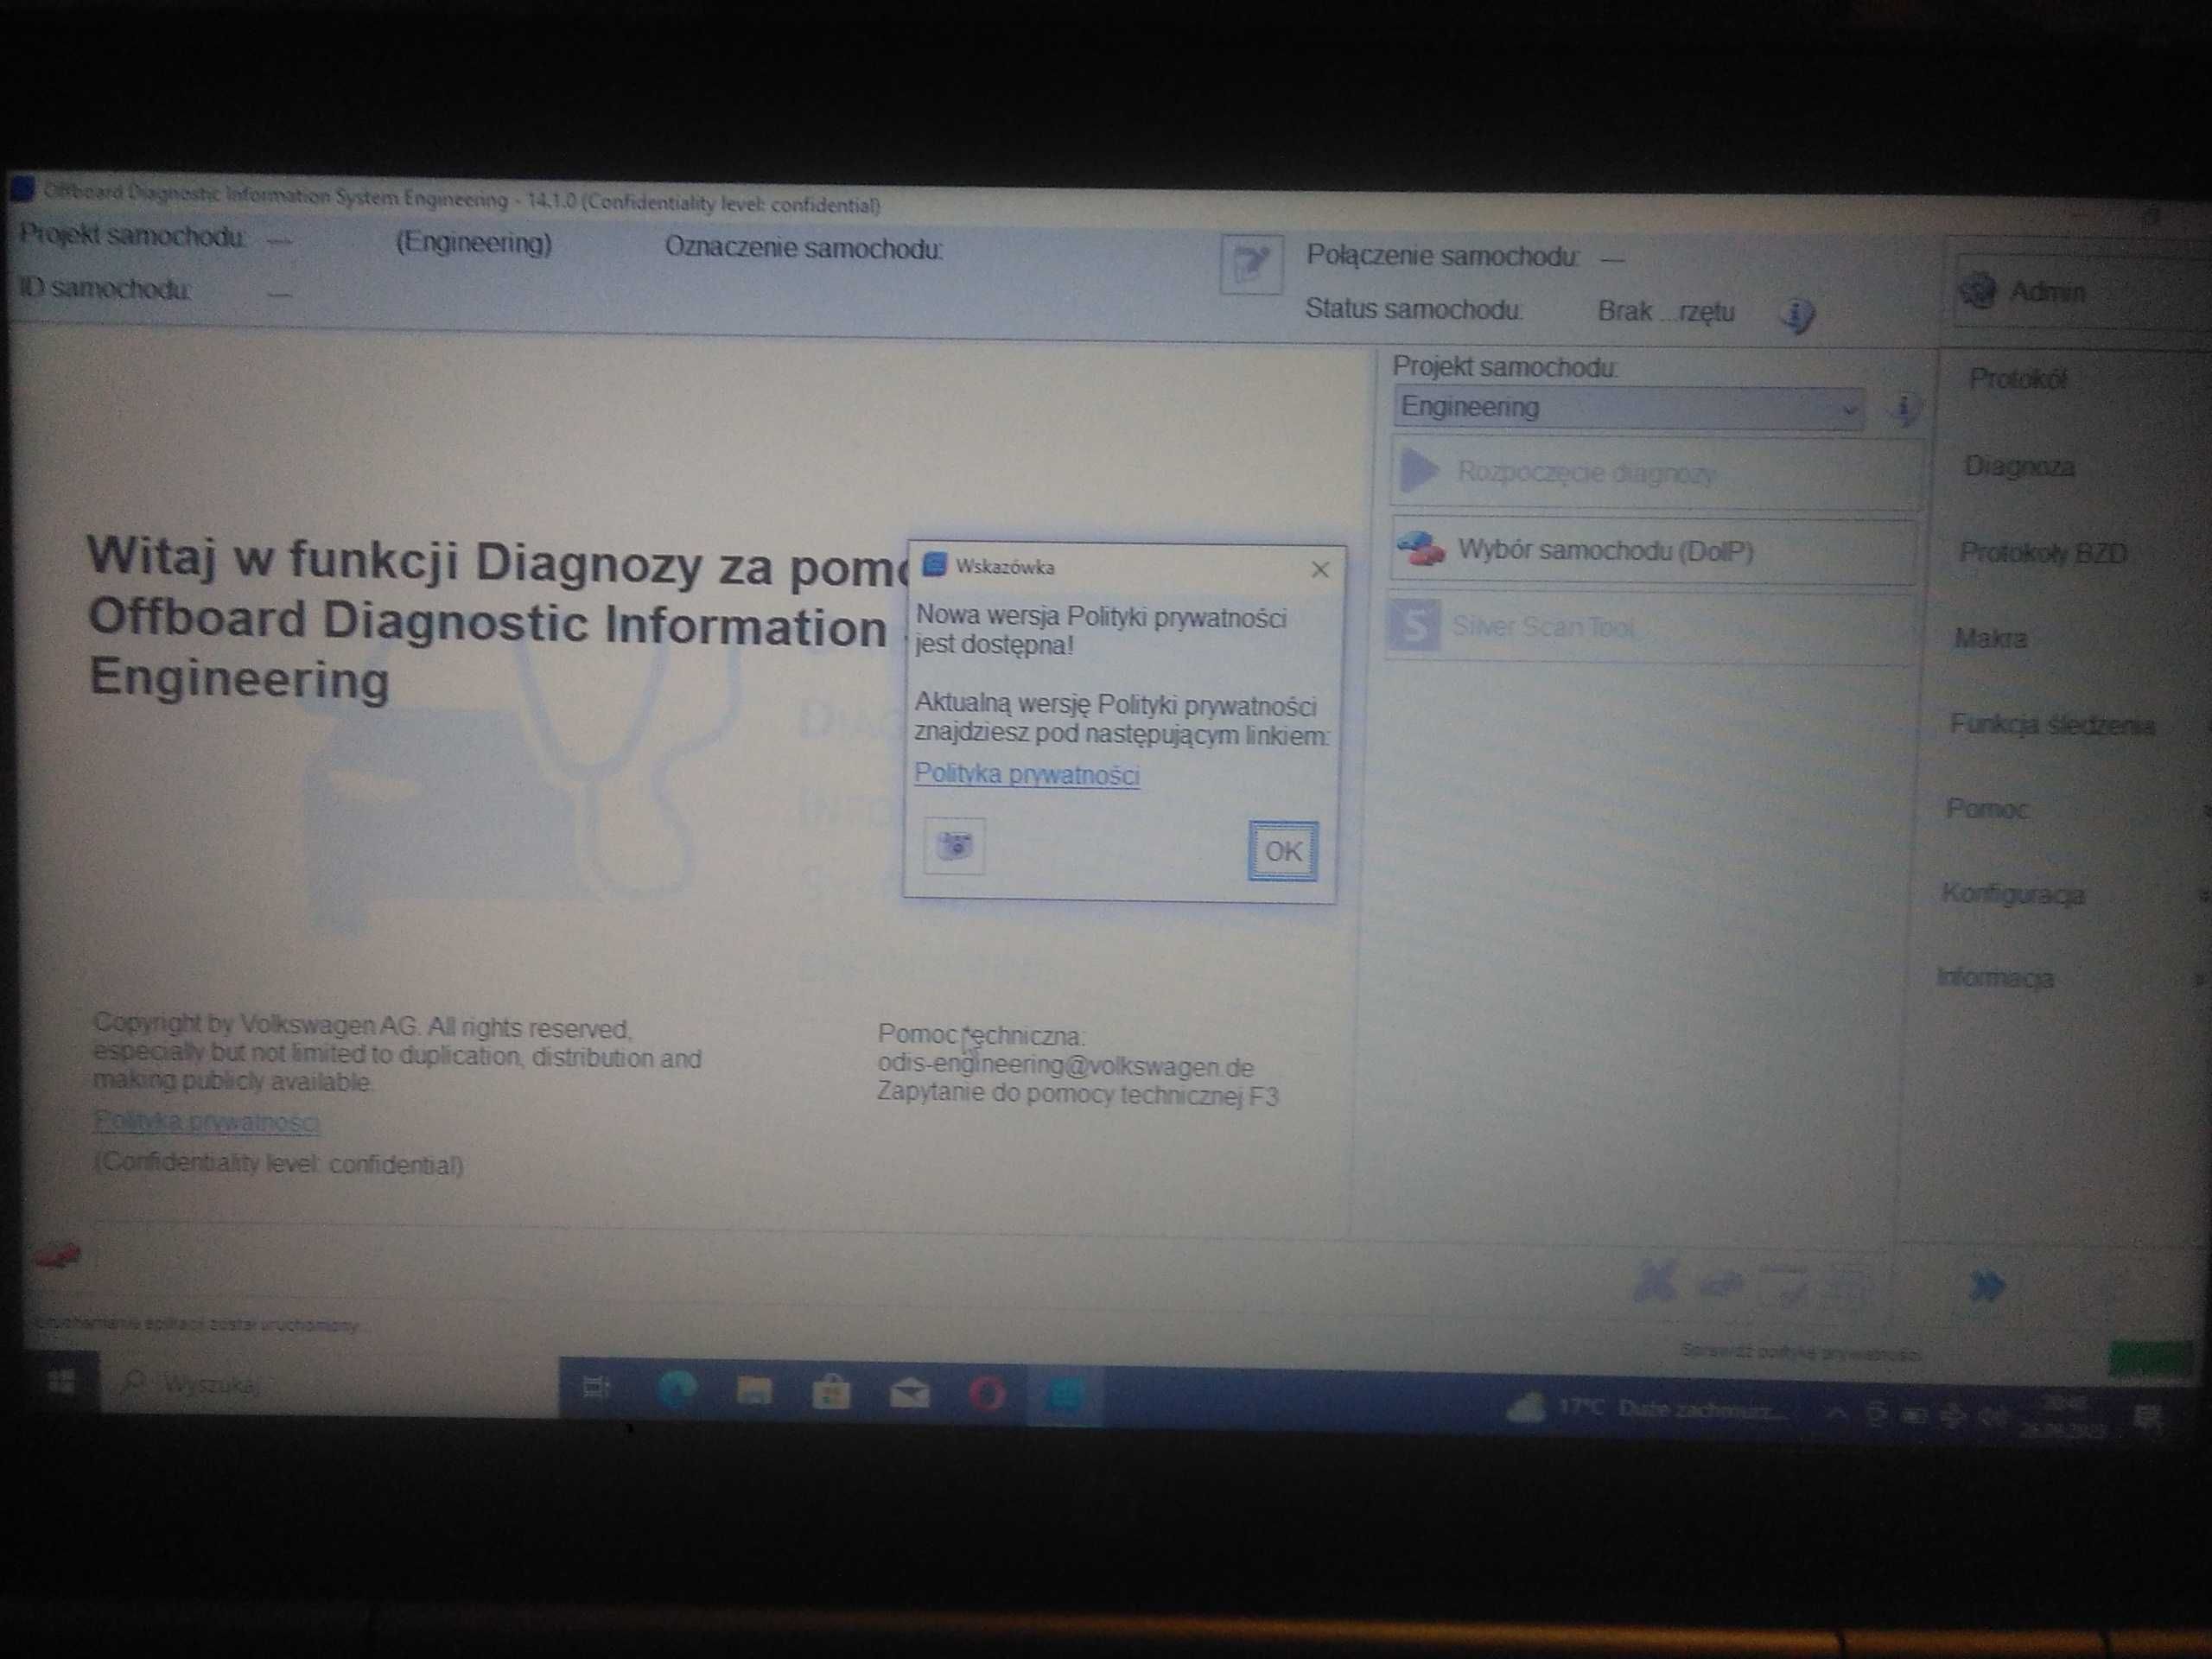Click the weather widget showing 17°C

(x=1645, y=1409)
